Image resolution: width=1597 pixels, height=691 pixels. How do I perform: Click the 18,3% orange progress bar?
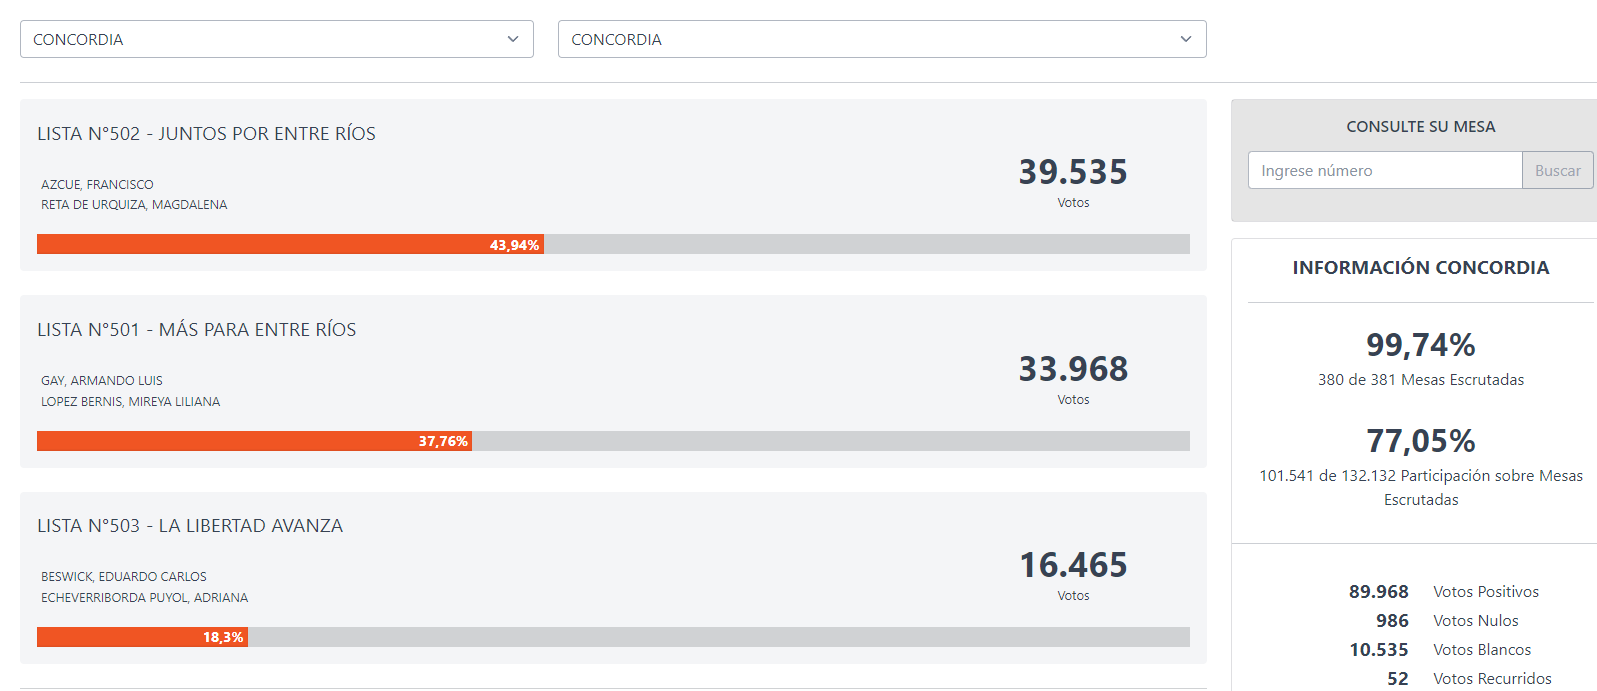tap(142, 637)
